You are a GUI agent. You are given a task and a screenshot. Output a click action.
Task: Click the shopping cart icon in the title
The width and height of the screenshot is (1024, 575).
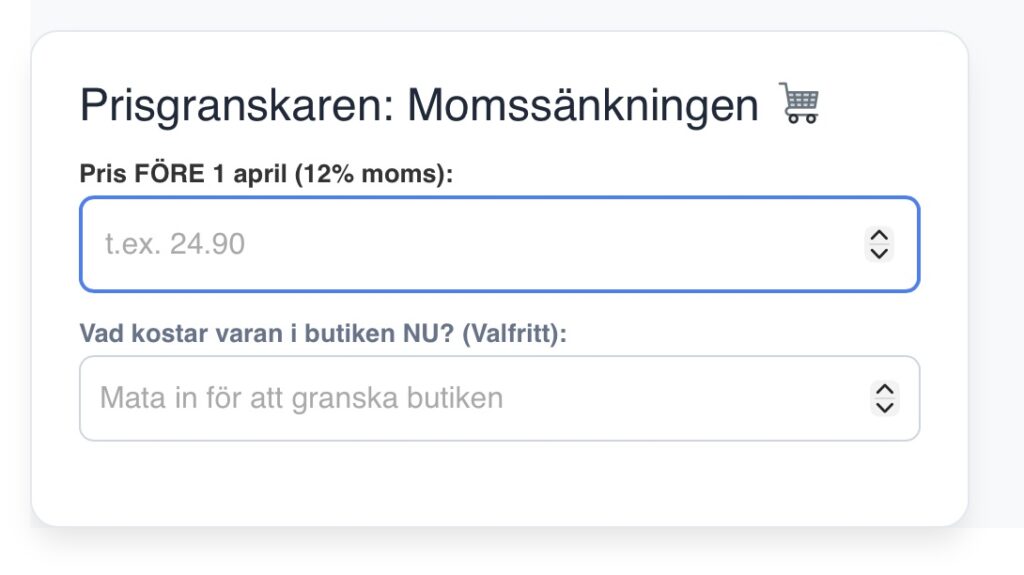pos(800,103)
